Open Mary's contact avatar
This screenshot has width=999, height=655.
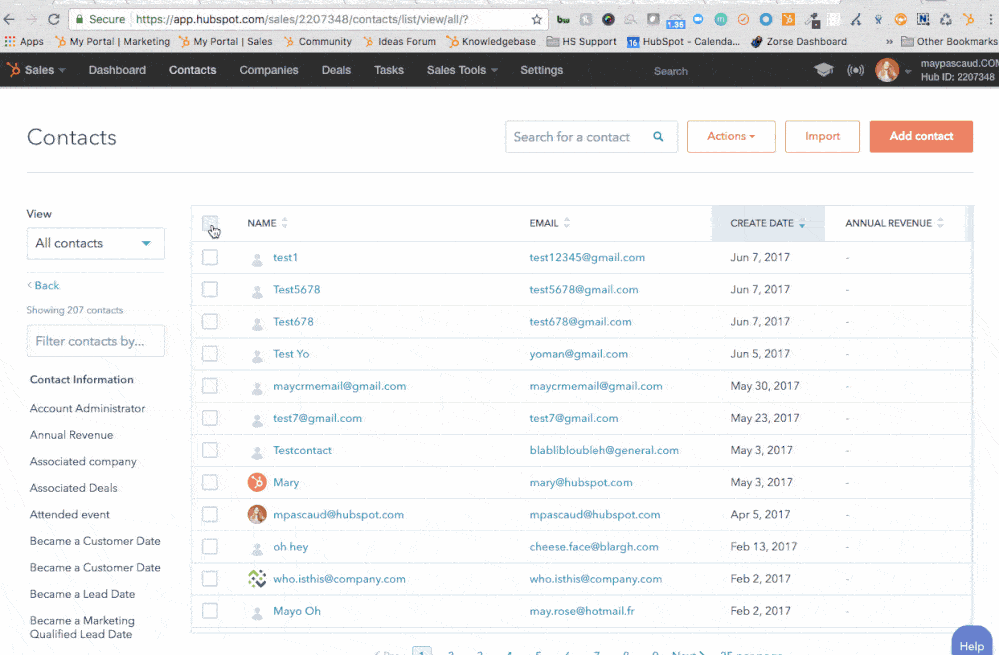(256, 482)
